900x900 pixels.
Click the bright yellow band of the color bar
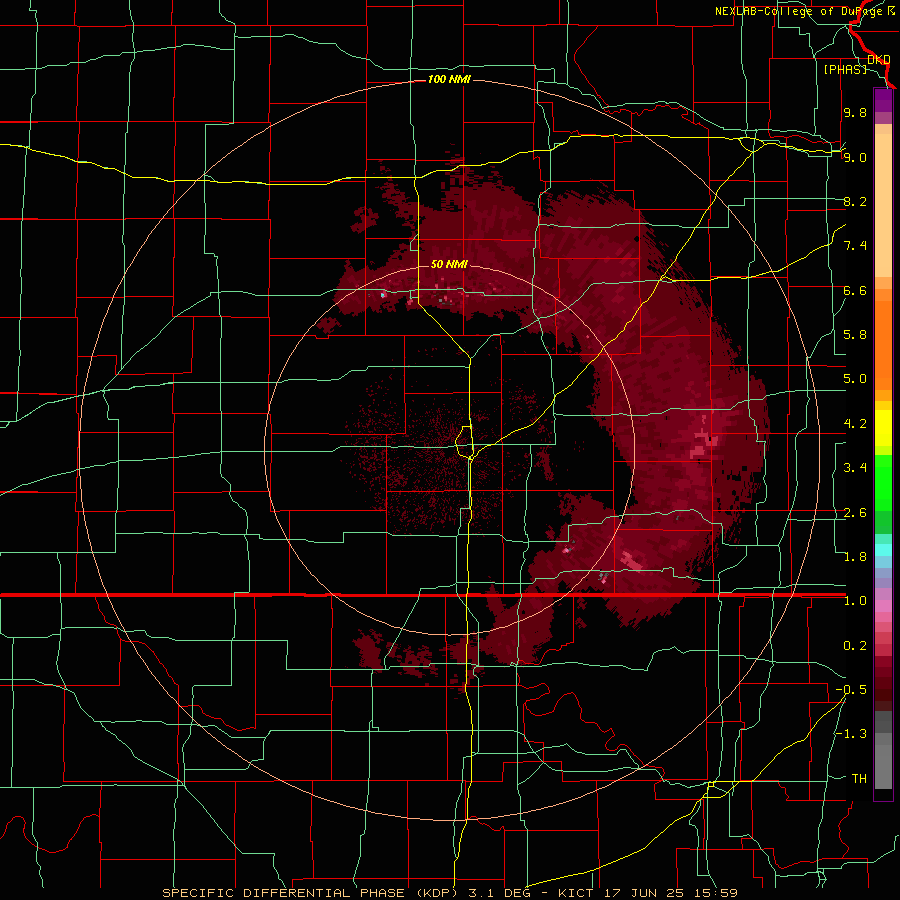click(883, 428)
